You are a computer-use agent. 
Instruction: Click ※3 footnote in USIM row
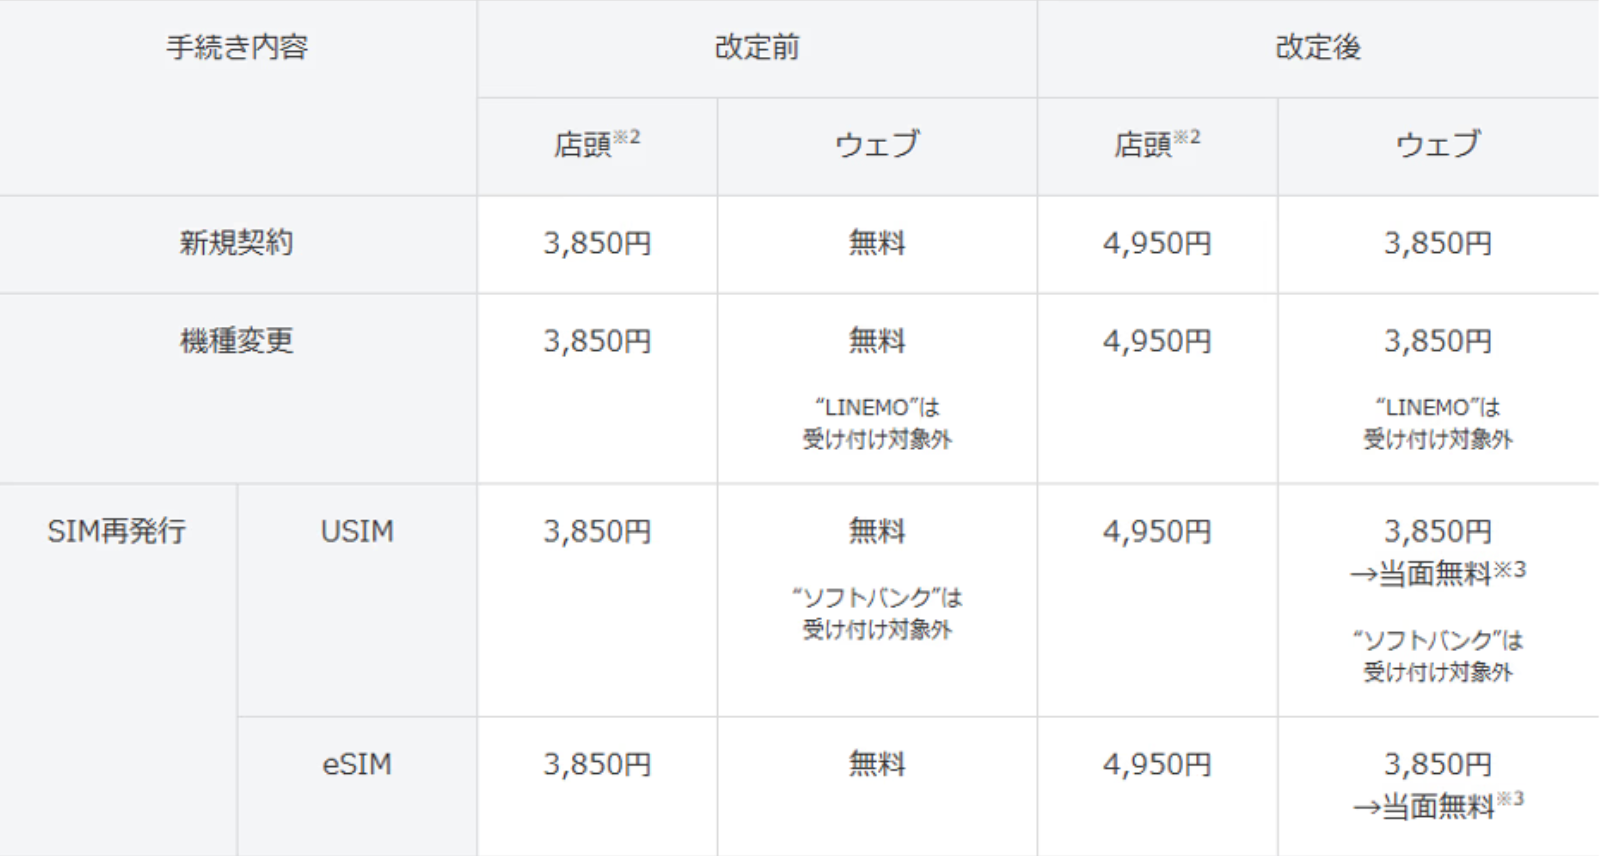(x=1510, y=569)
